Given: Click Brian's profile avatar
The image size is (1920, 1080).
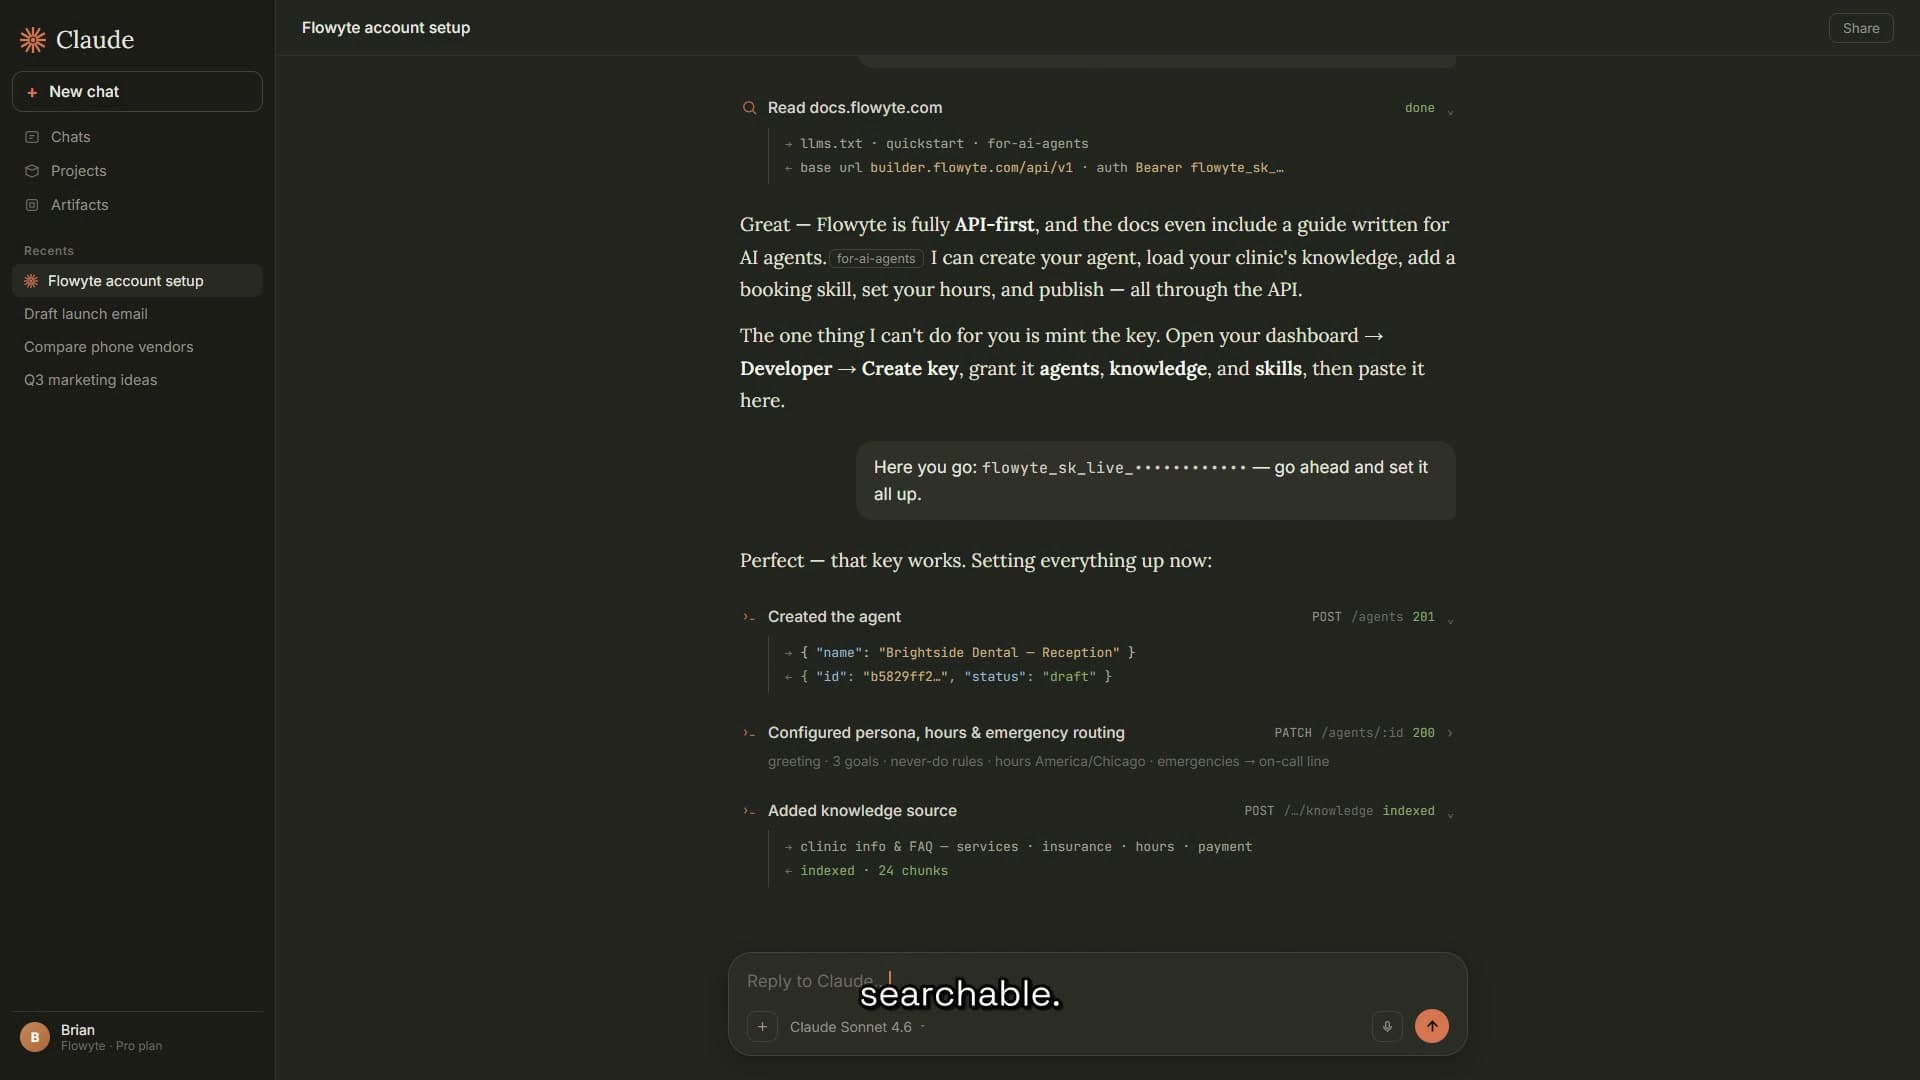Looking at the screenshot, I should [x=35, y=1037].
